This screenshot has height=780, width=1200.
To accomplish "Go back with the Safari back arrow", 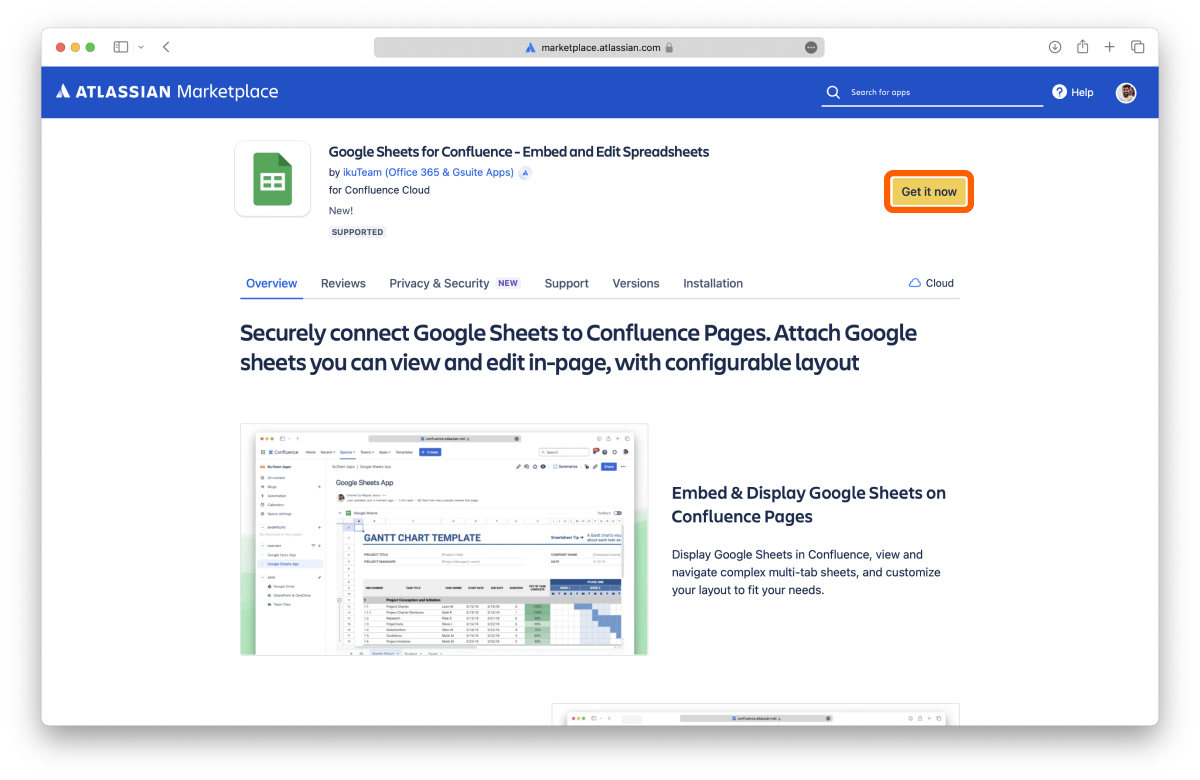I will click(x=166, y=47).
